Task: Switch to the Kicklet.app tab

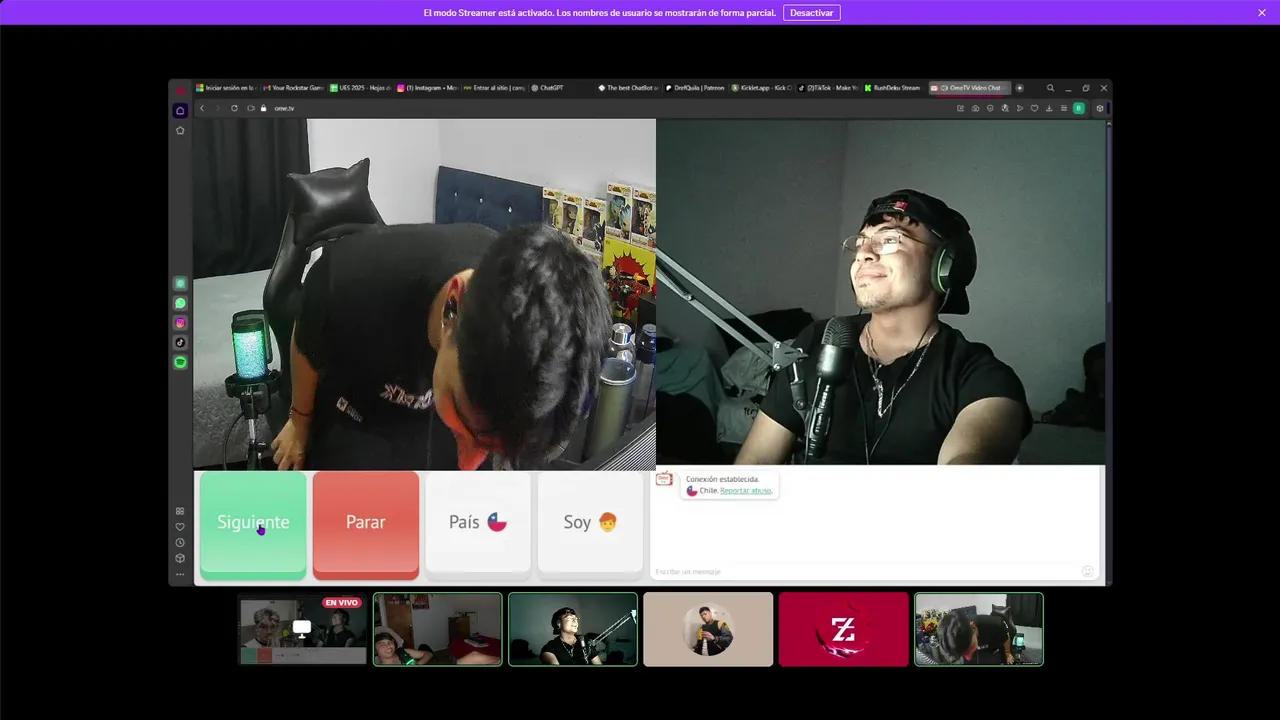Action: (762, 88)
